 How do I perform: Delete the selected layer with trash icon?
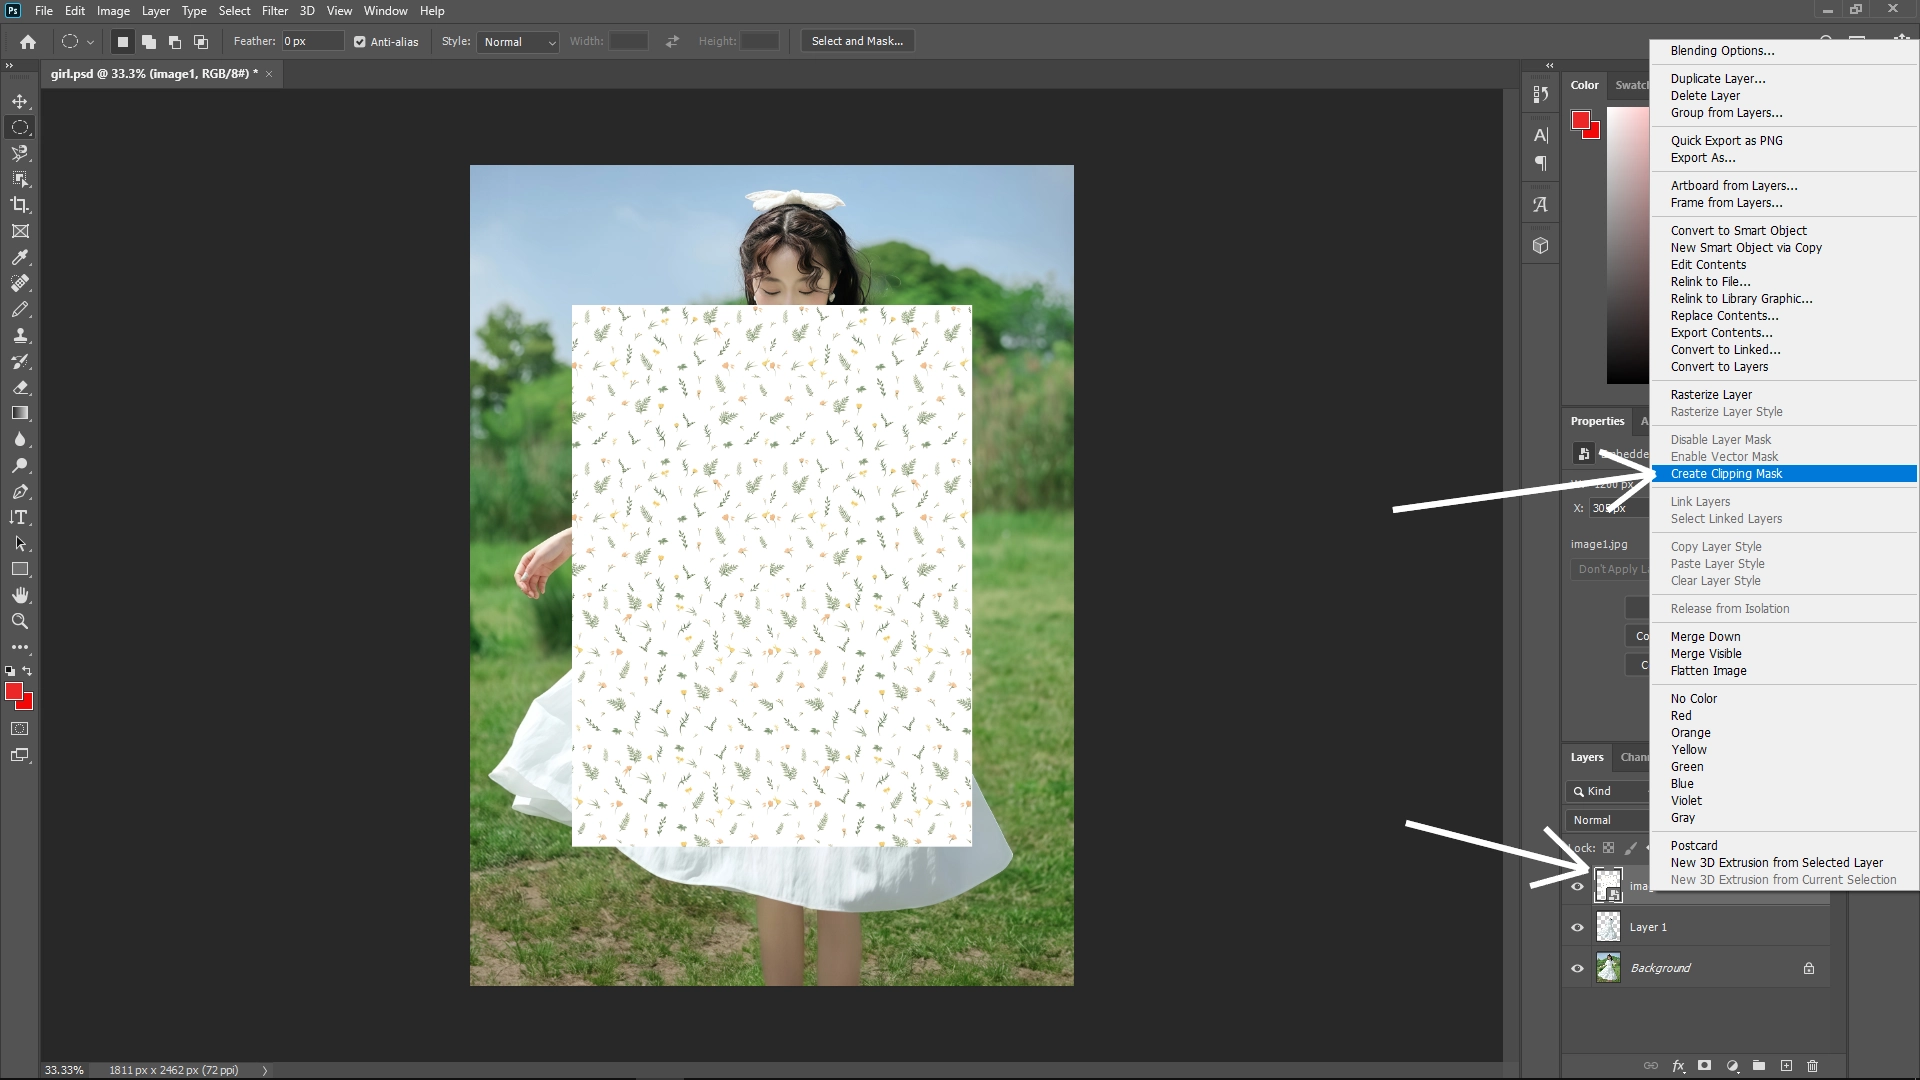tap(1812, 1067)
